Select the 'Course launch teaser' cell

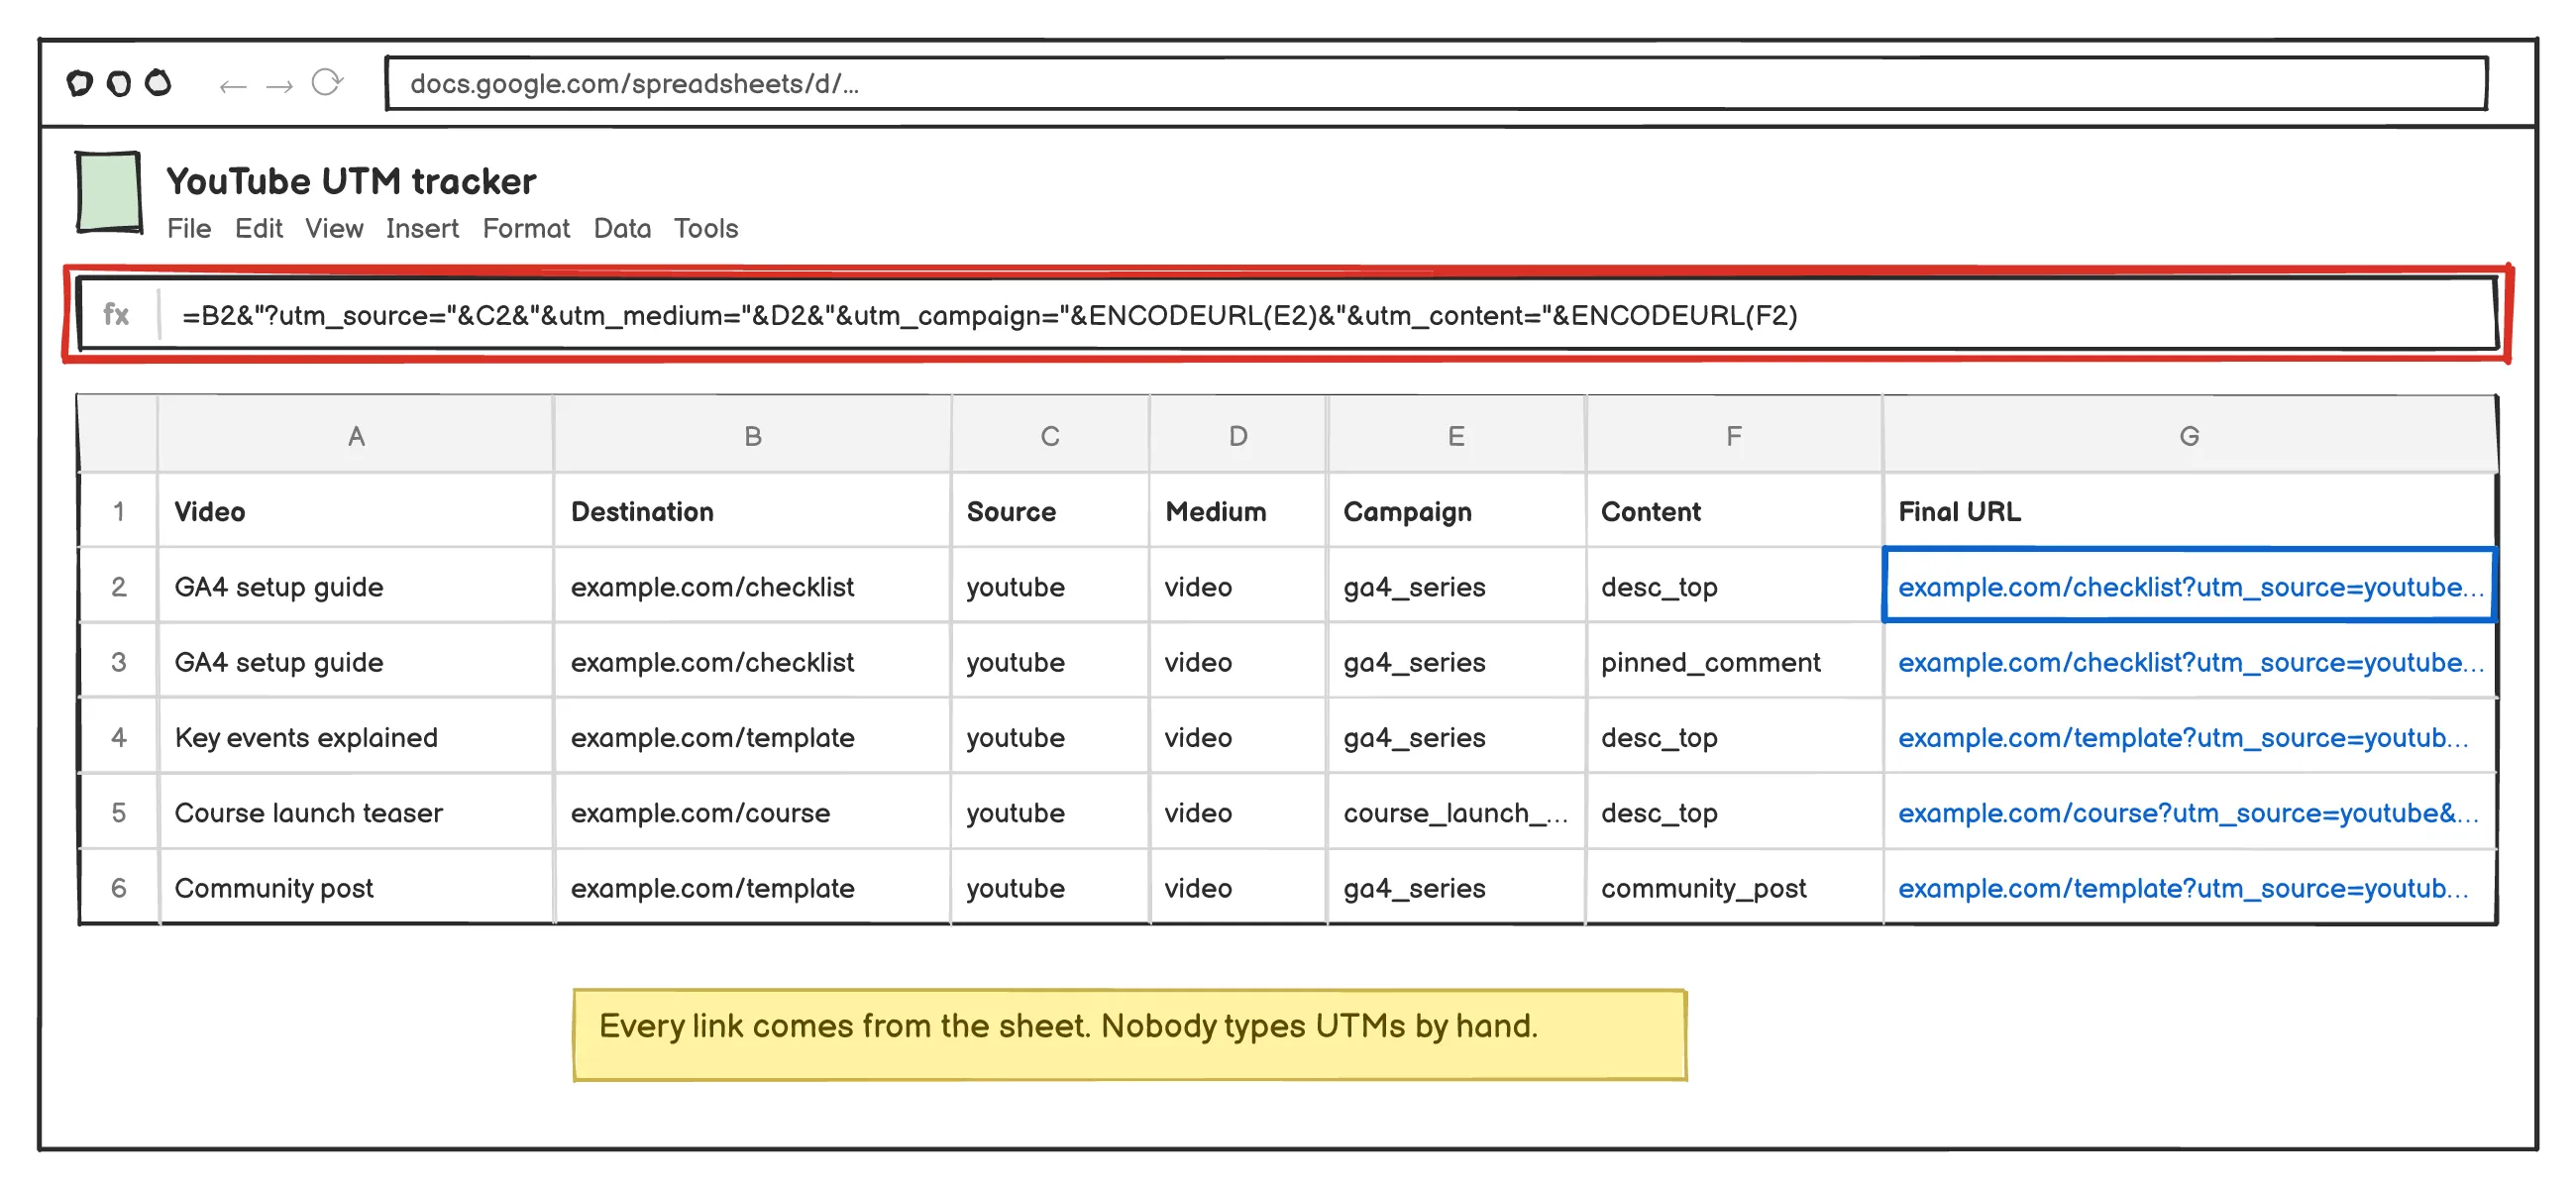pos(356,813)
